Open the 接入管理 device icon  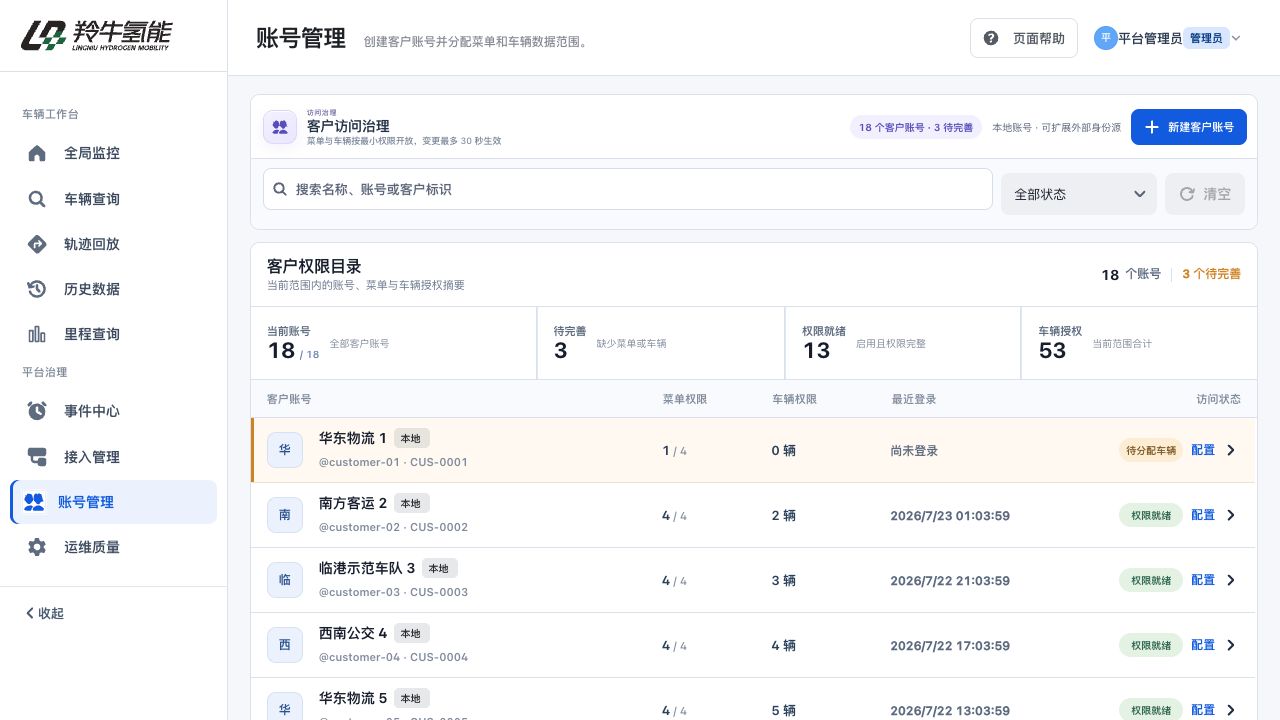[37, 457]
